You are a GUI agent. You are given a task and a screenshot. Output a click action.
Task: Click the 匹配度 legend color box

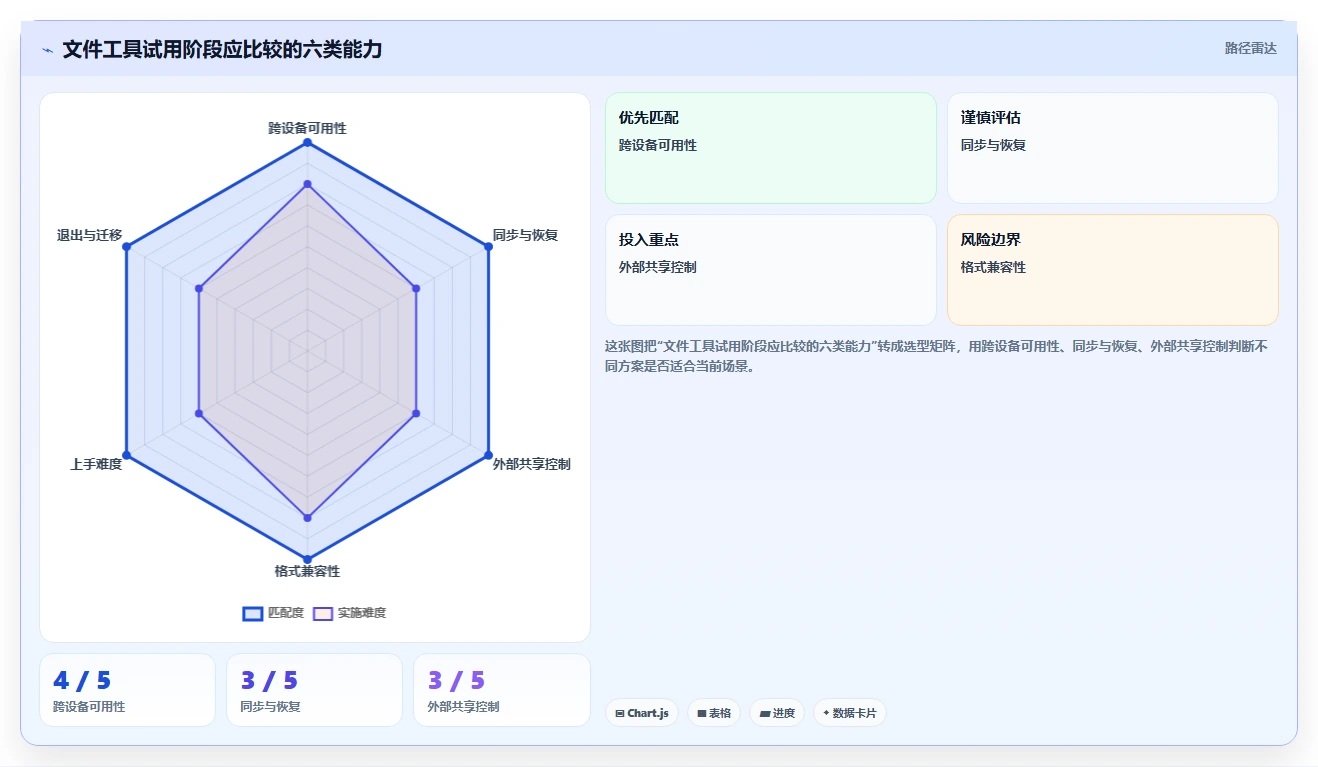pyautogui.click(x=253, y=614)
